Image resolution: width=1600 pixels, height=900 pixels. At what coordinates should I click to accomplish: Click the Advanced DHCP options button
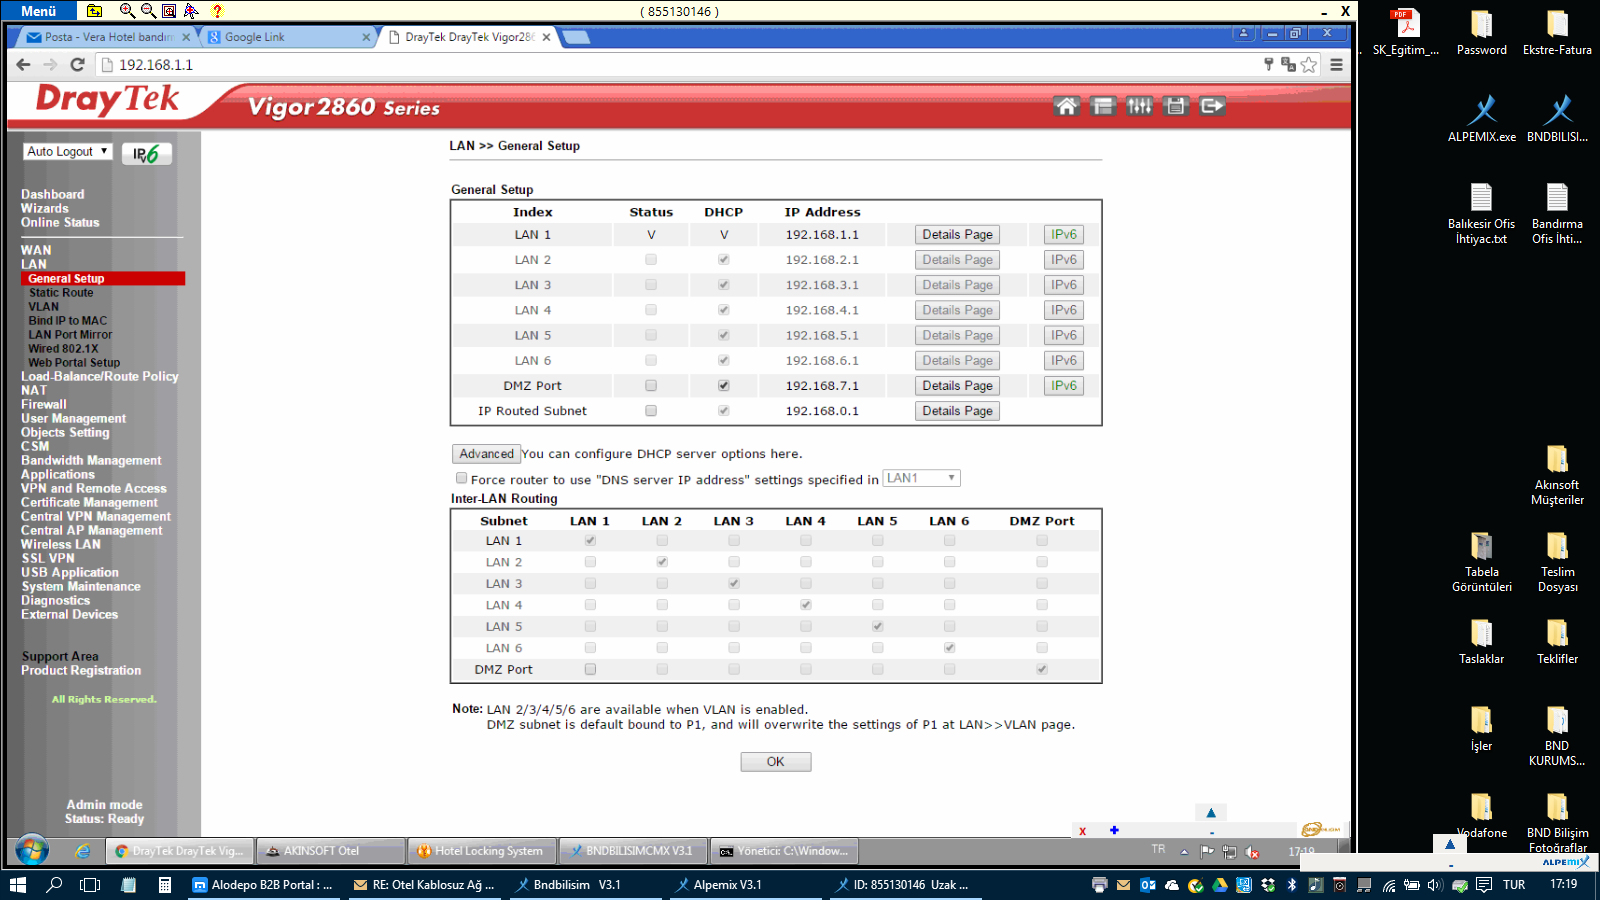pos(486,454)
